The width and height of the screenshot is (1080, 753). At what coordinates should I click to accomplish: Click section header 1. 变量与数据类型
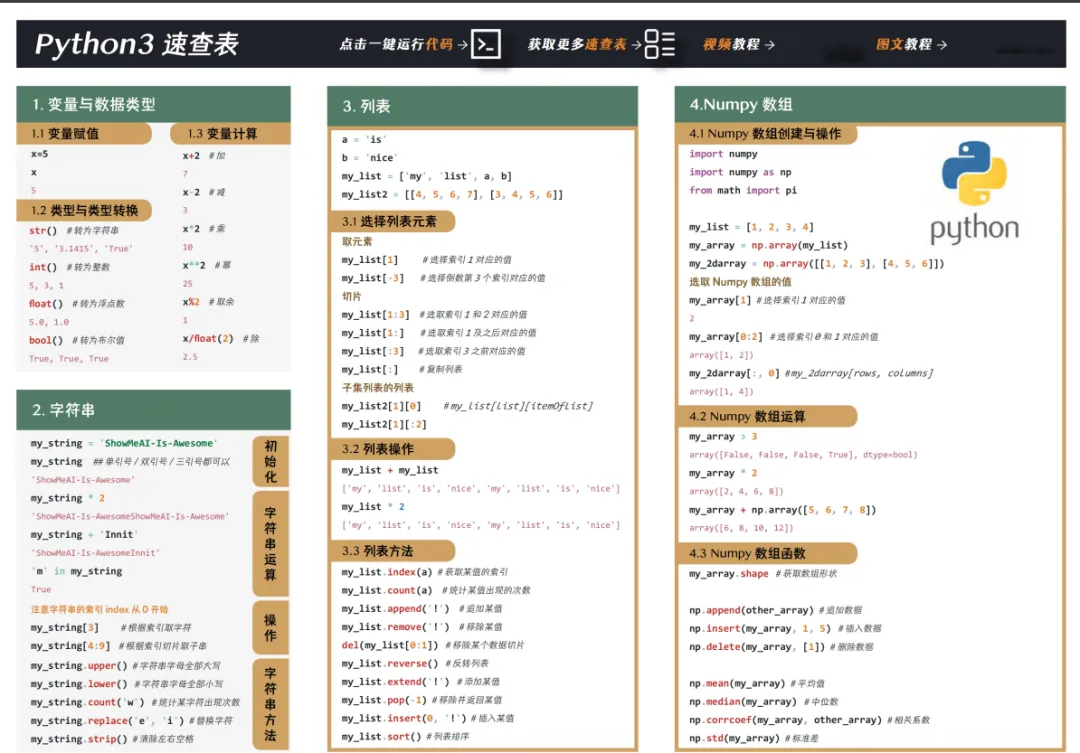click(x=153, y=105)
